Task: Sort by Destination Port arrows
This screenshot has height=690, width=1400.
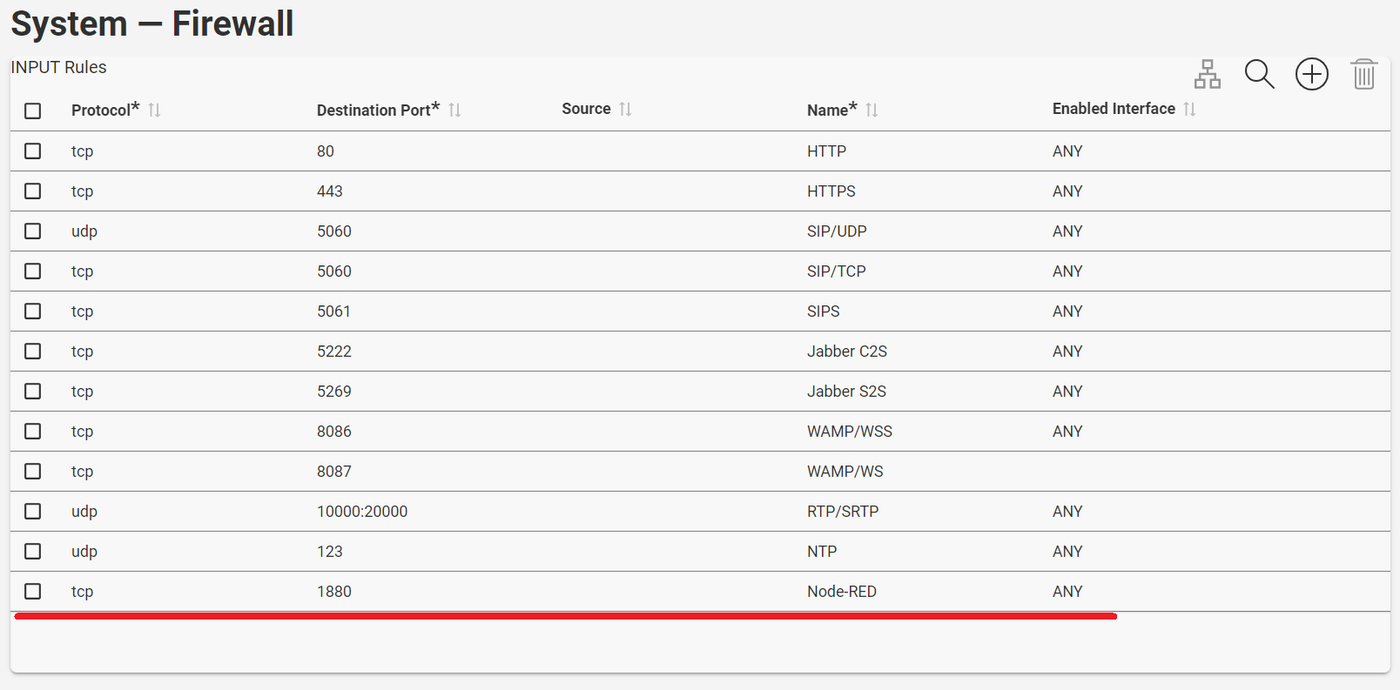Action: pos(454,110)
